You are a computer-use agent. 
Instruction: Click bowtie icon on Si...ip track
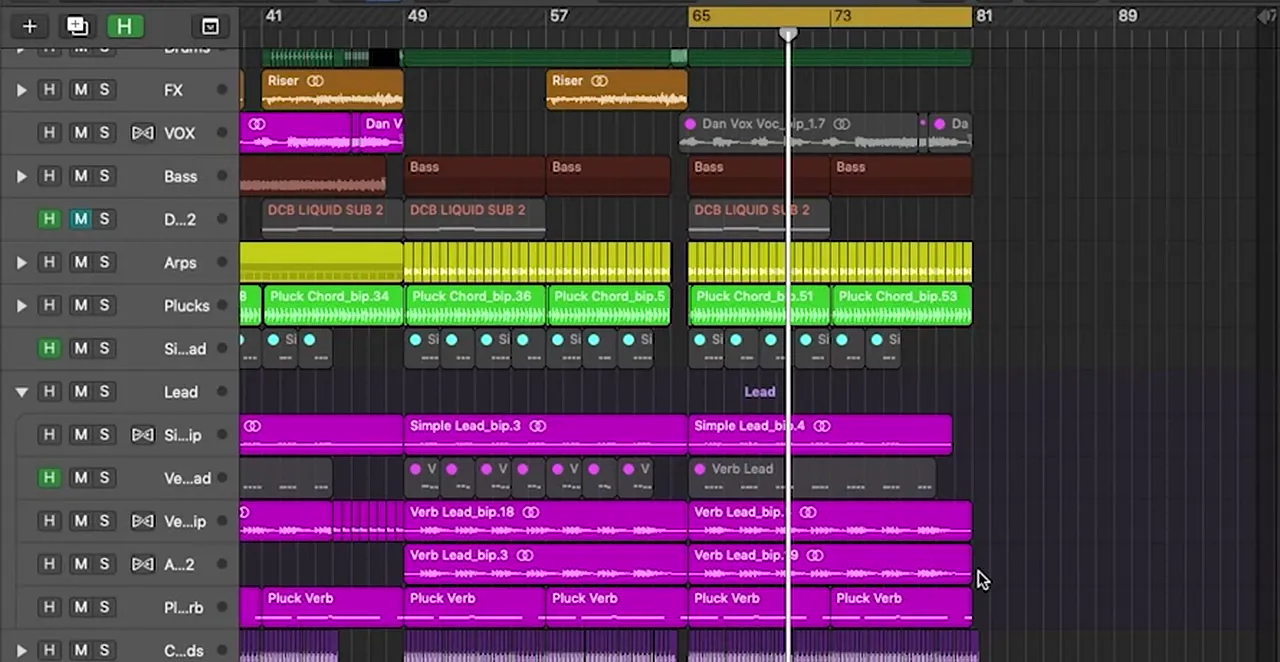pos(143,435)
